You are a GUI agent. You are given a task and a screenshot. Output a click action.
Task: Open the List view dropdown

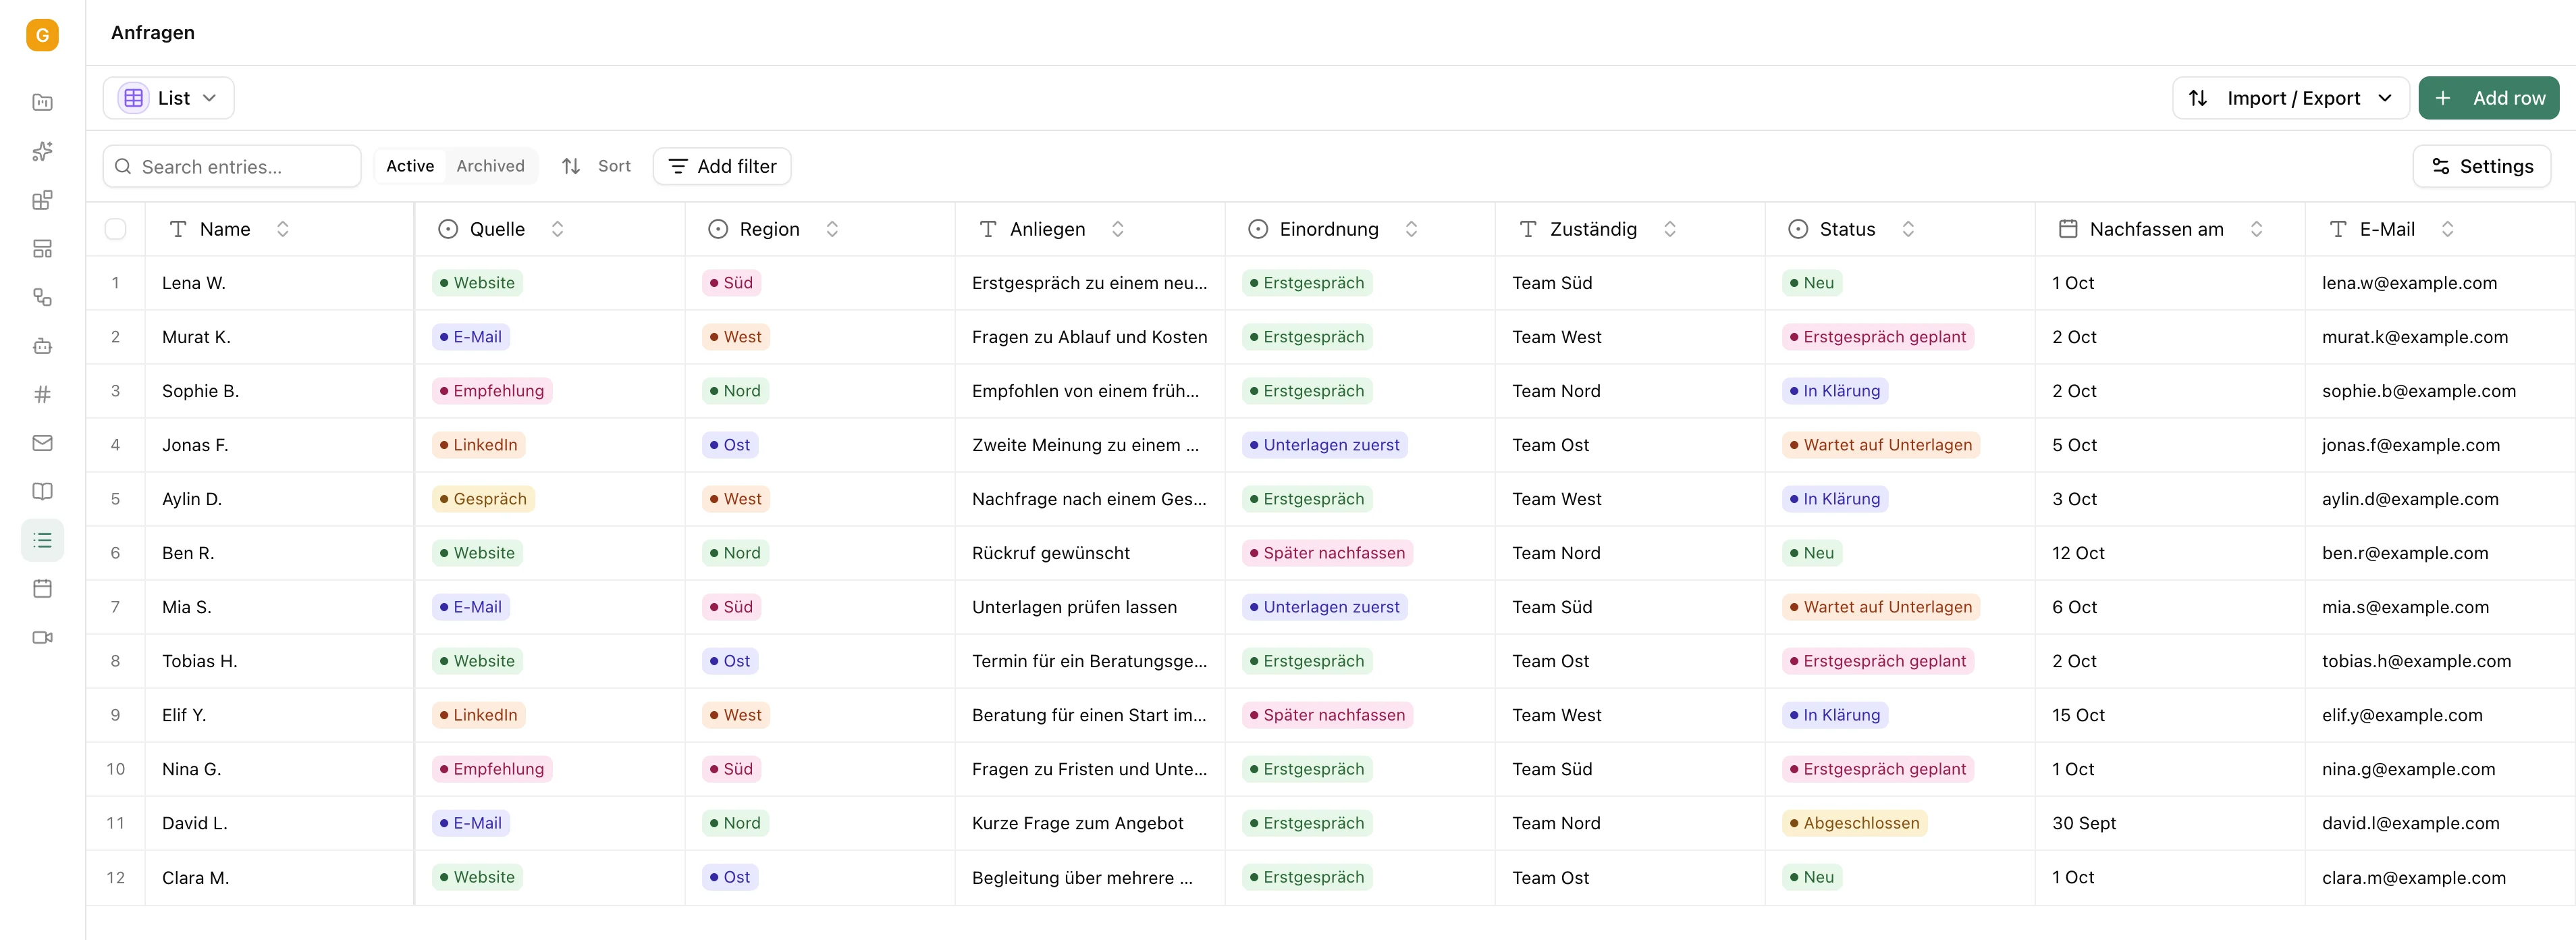tap(169, 98)
